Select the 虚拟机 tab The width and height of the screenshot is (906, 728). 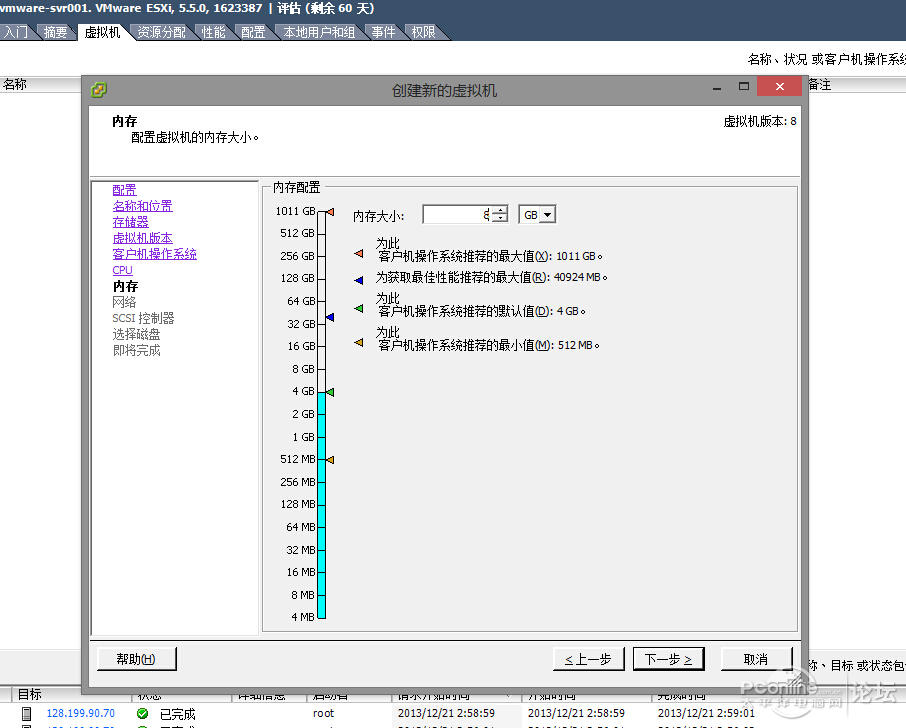coord(102,32)
